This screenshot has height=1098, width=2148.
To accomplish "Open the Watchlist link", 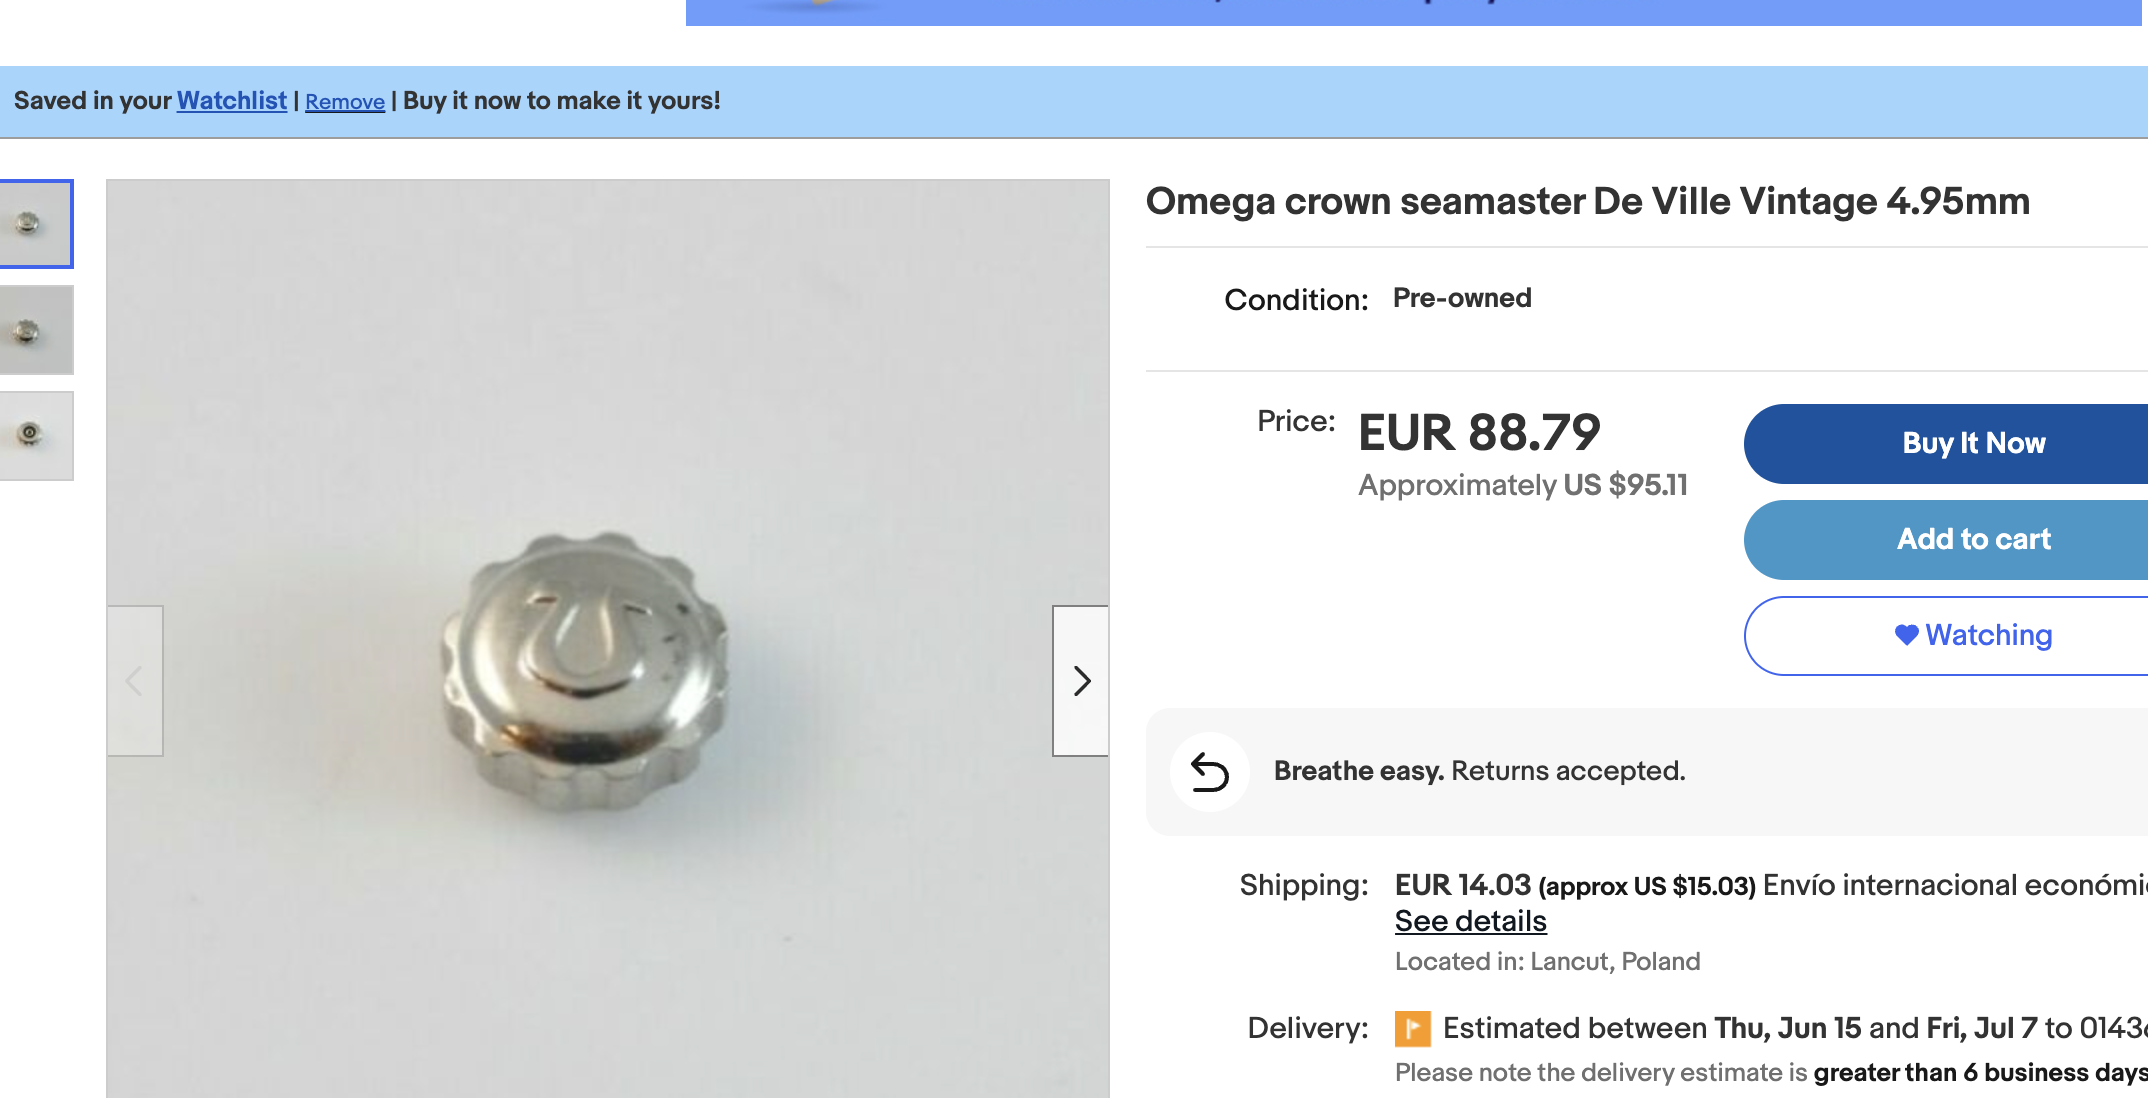I will tap(232, 101).
